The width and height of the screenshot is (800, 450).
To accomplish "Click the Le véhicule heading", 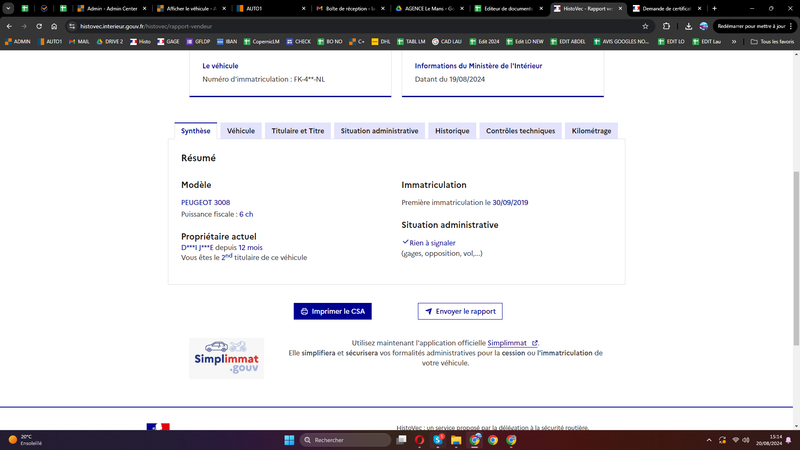I will tap(220, 66).
